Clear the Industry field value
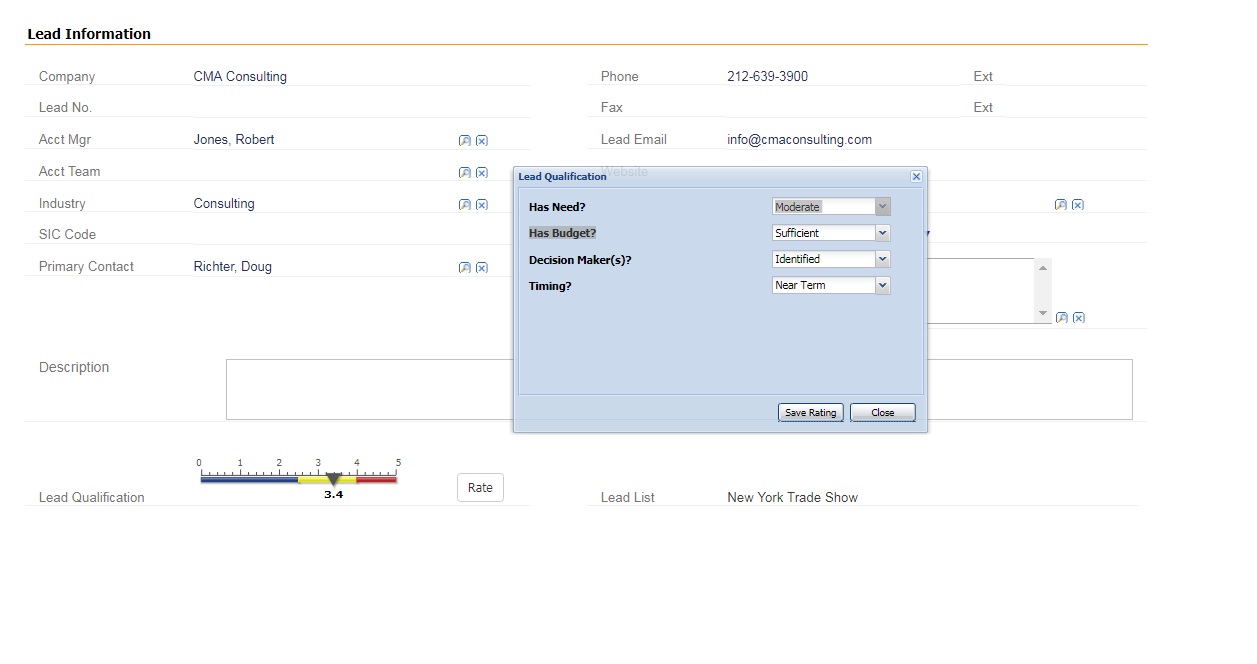The width and height of the screenshot is (1257, 664). tap(482, 204)
